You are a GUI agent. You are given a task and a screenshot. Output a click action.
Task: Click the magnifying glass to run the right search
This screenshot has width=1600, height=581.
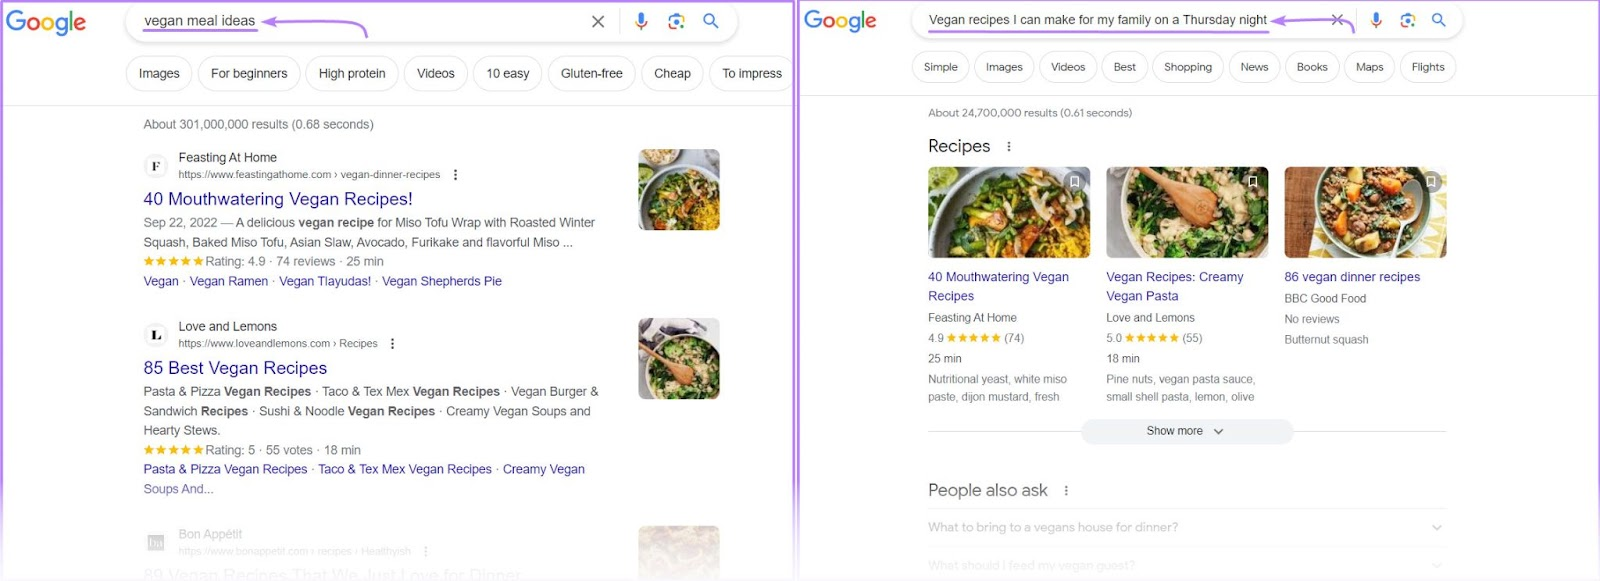point(1438,19)
